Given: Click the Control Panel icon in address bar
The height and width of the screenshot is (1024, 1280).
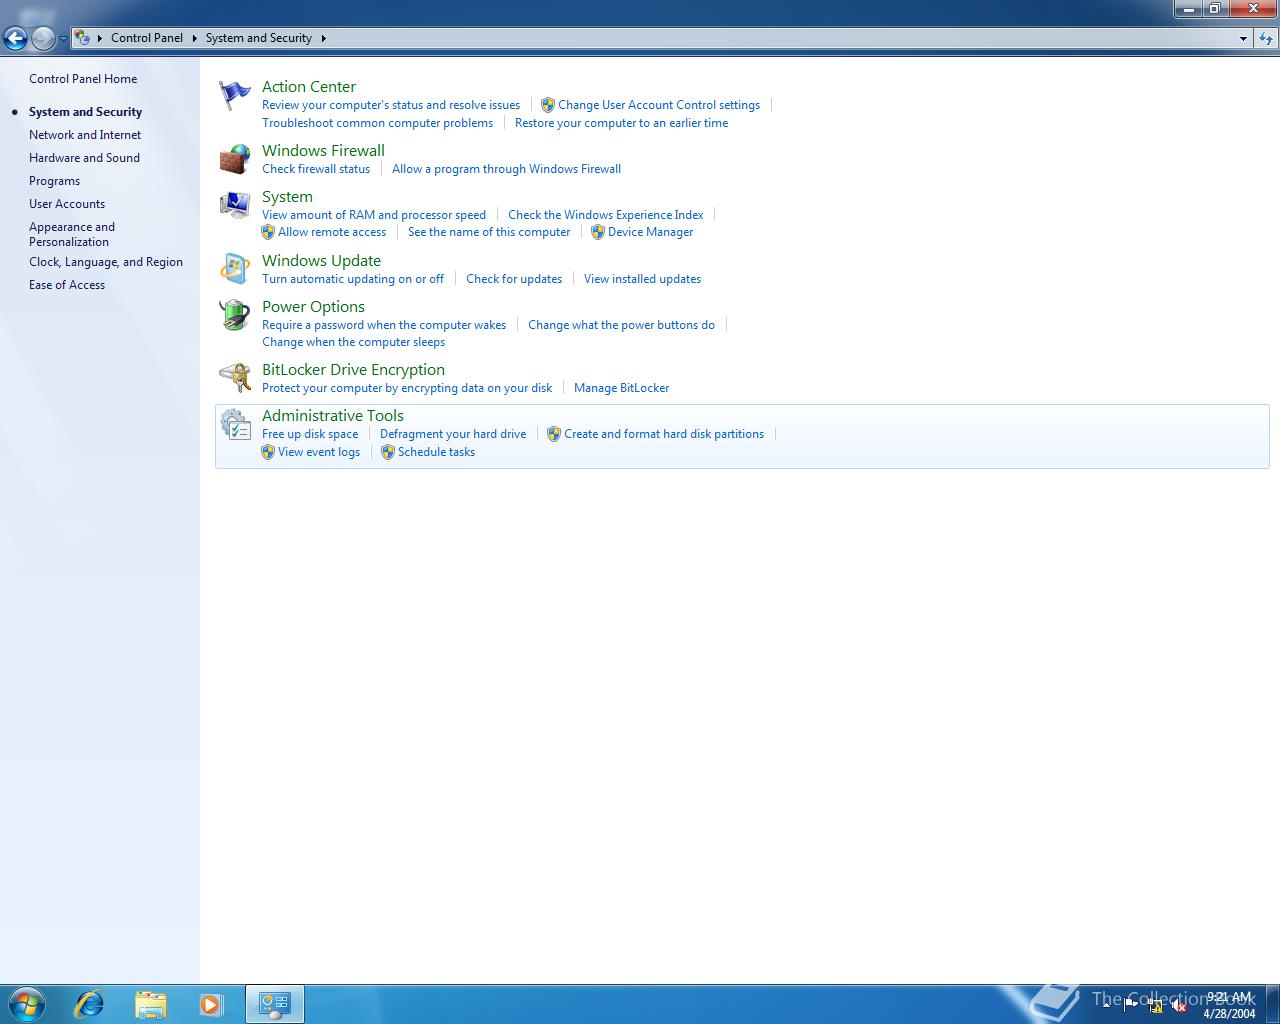Looking at the screenshot, I should coord(83,38).
